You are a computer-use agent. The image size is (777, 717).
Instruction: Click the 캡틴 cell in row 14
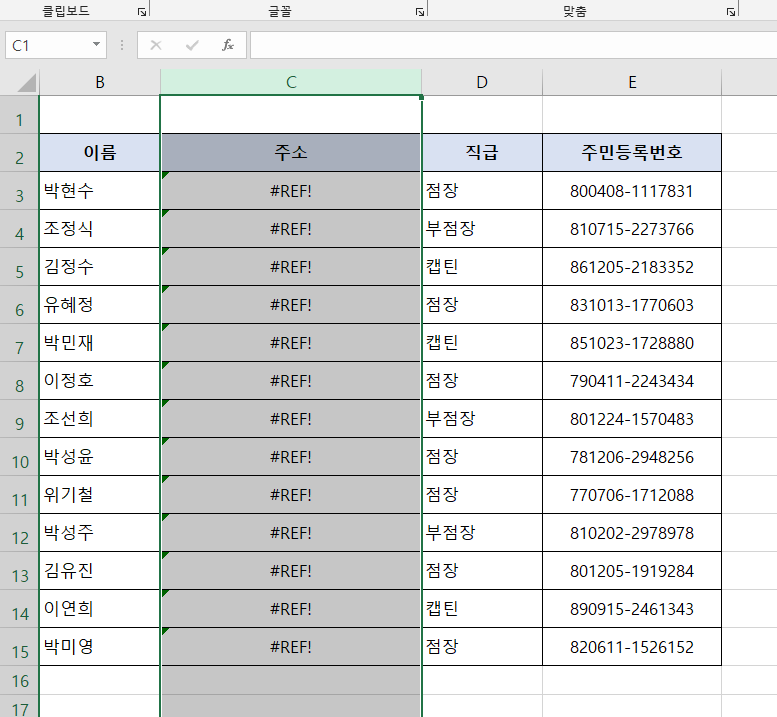(x=482, y=609)
